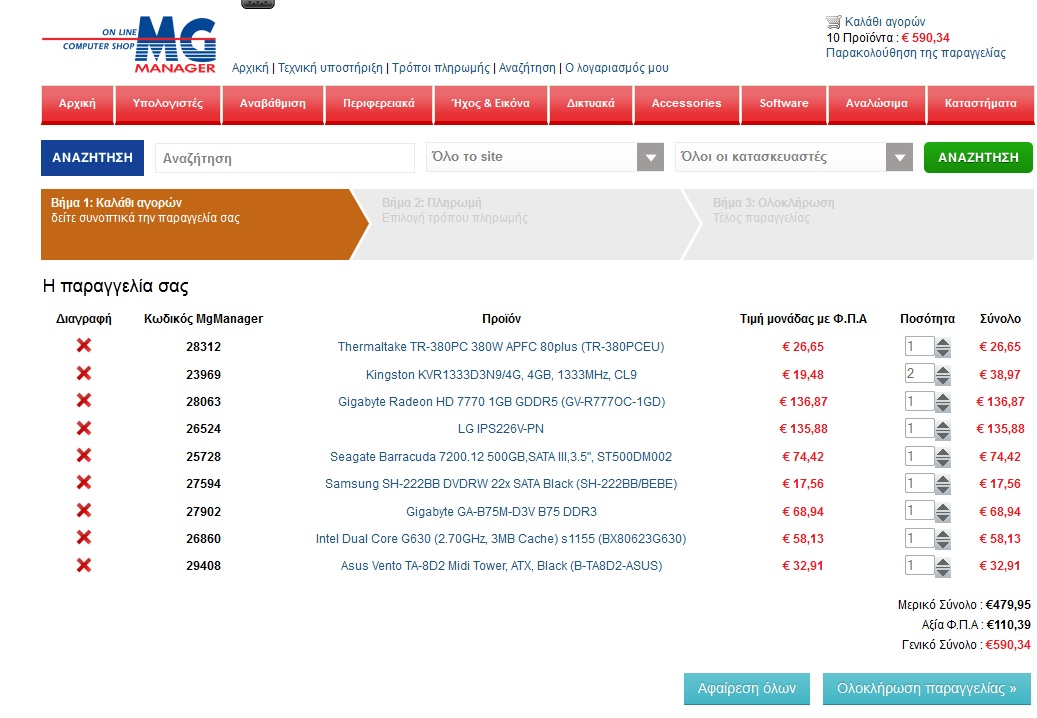Adjust quantity stepper for Kingston KVR1333D3N9/4G
Viewport: 1037px width, 718px height.
(x=943, y=375)
